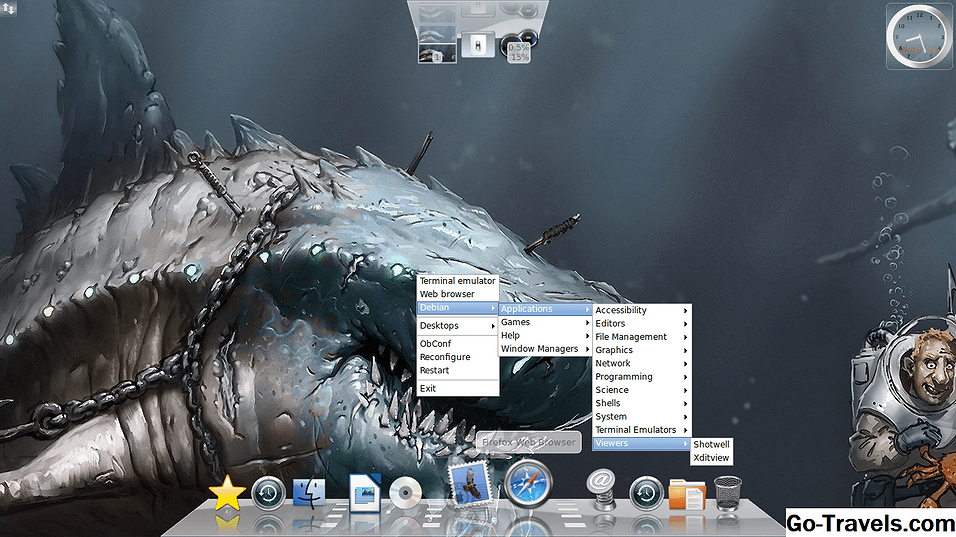Viewport: 956px width, 537px height.
Task: Launch Finder from the dock
Action: click(309, 493)
